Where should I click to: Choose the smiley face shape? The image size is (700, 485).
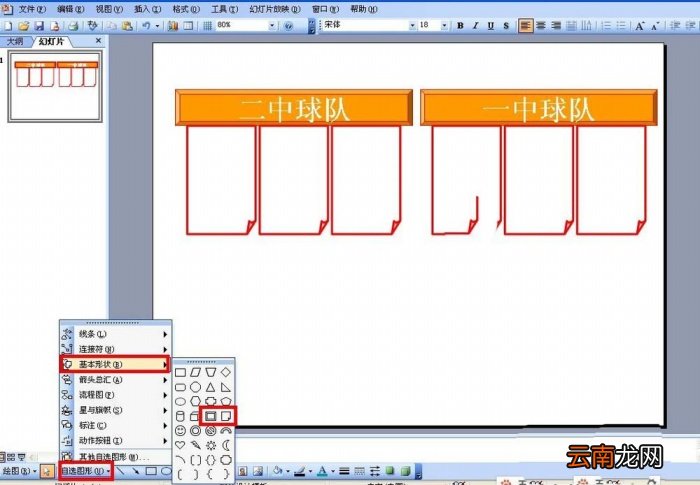[x=180, y=431]
